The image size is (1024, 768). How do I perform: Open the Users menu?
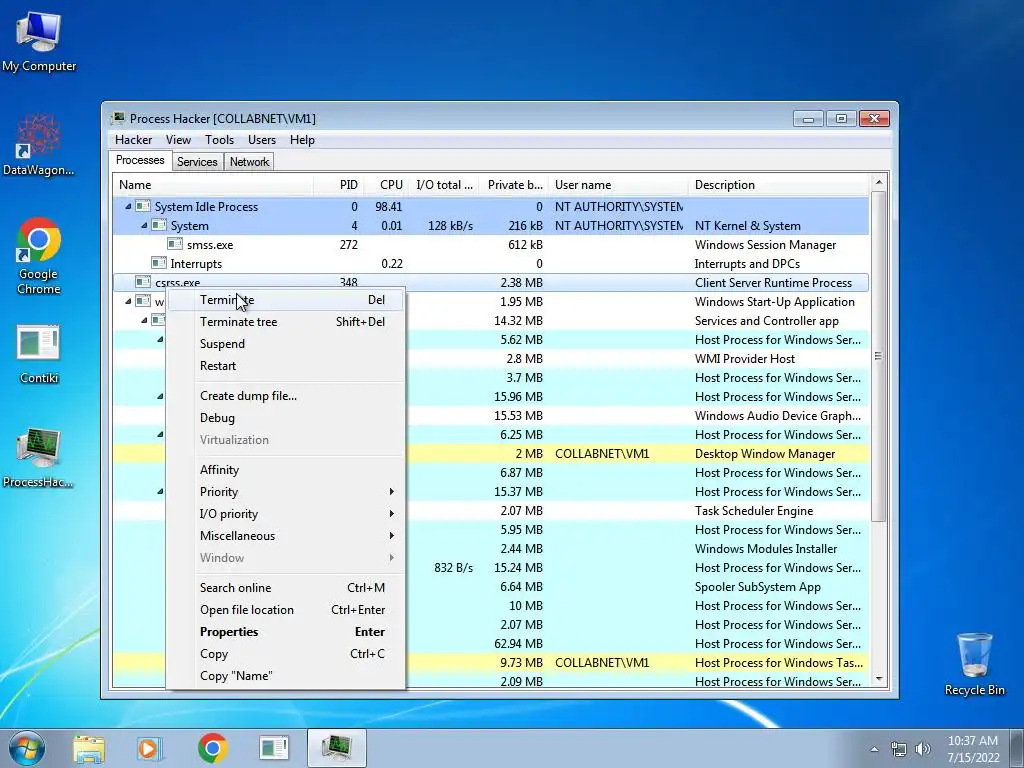click(x=262, y=140)
